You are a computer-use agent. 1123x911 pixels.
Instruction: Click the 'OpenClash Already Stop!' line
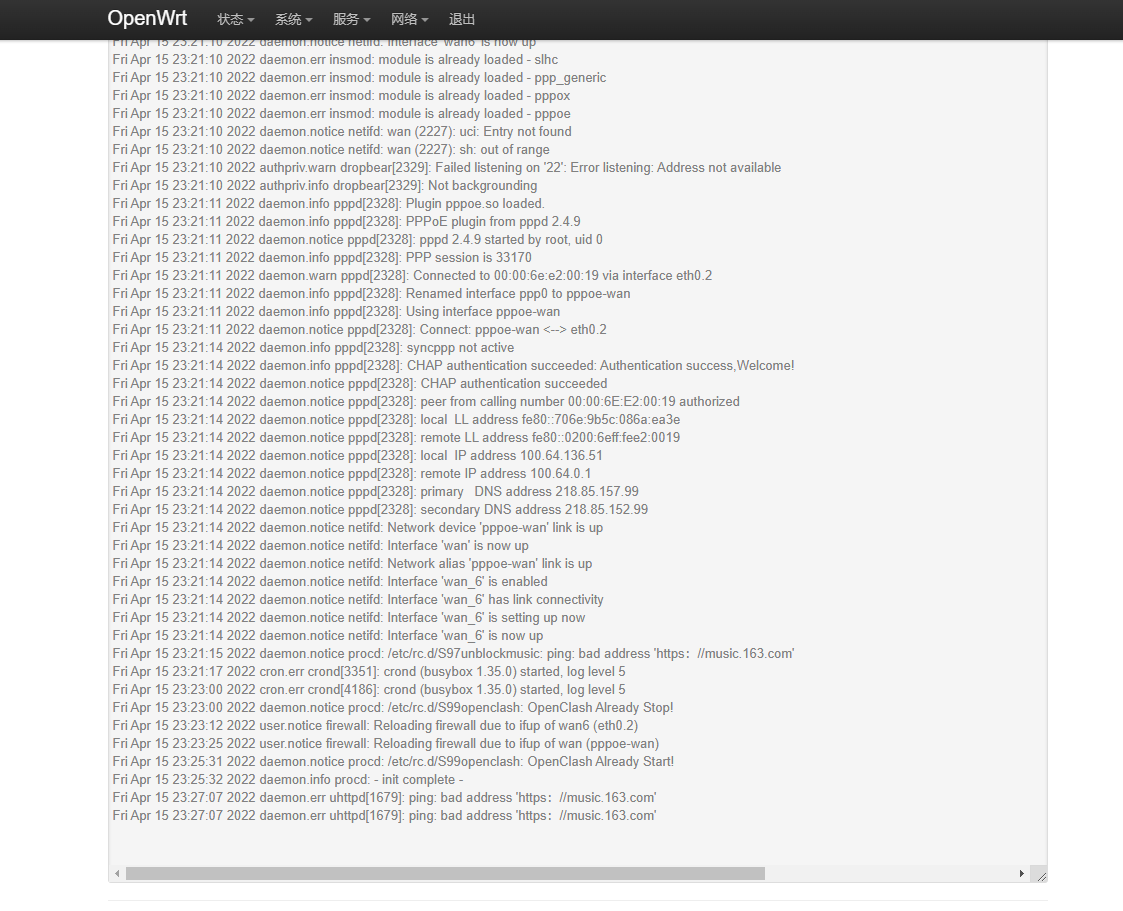pyautogui.click(x=392, y=707)
